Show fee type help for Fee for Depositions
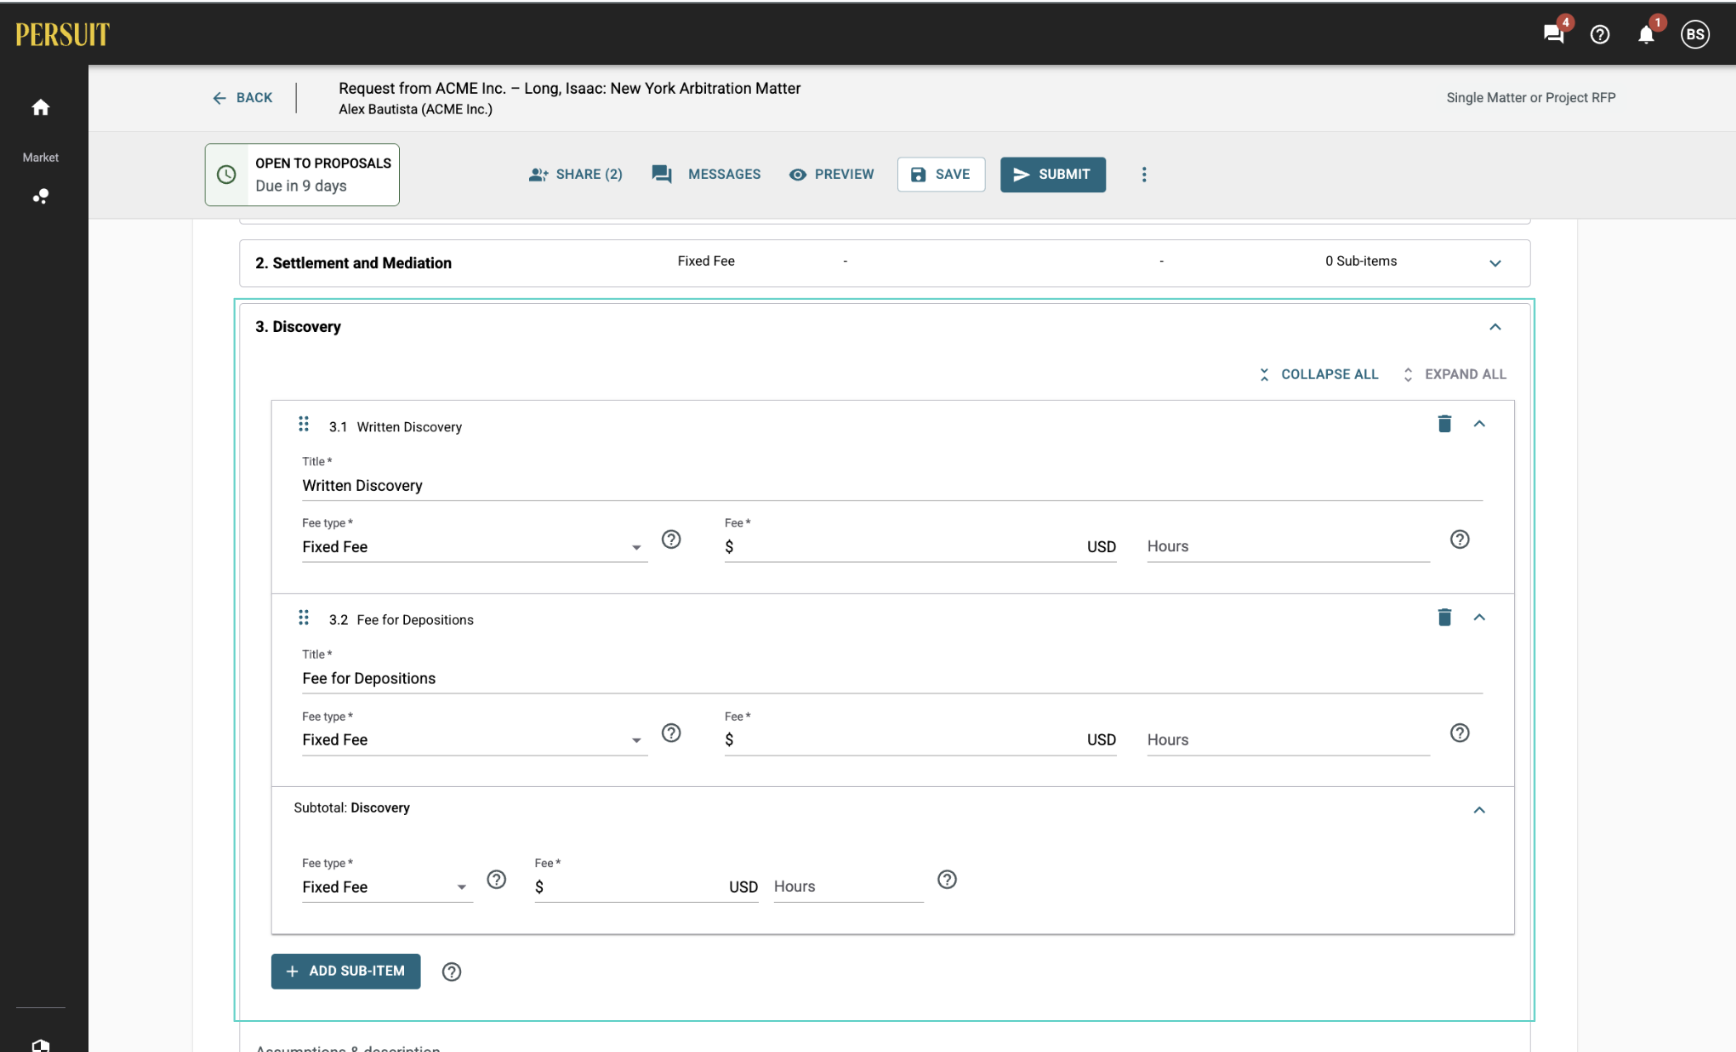The image size is (1736, 1052). (672, 733)
